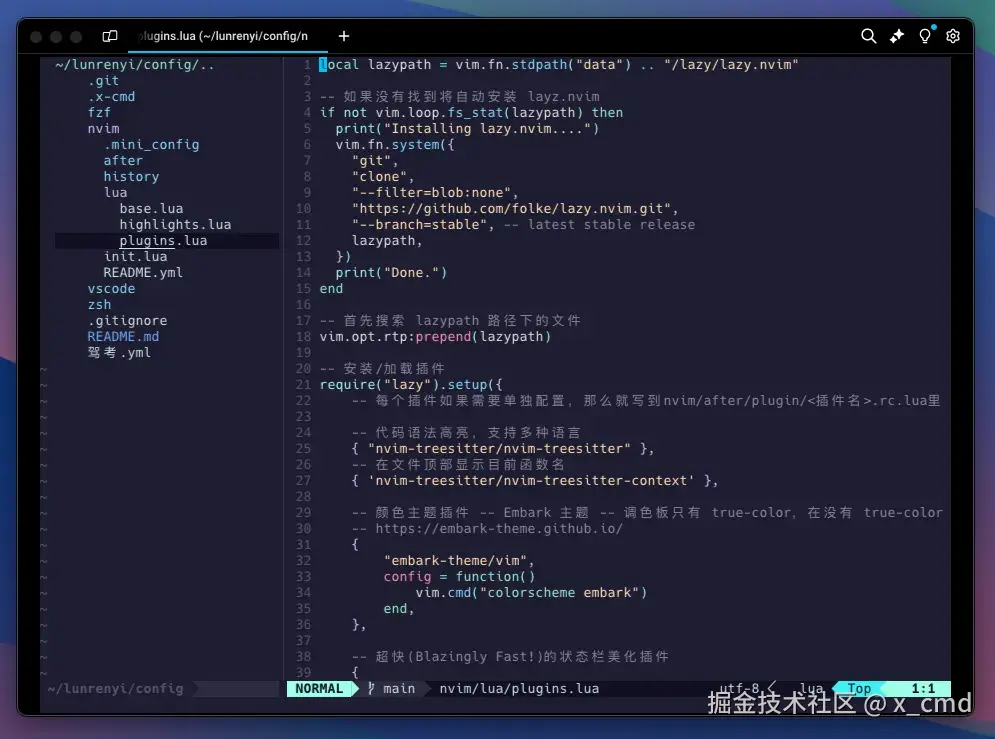Collapse the lua directory in the file tree

coord(115,192)
